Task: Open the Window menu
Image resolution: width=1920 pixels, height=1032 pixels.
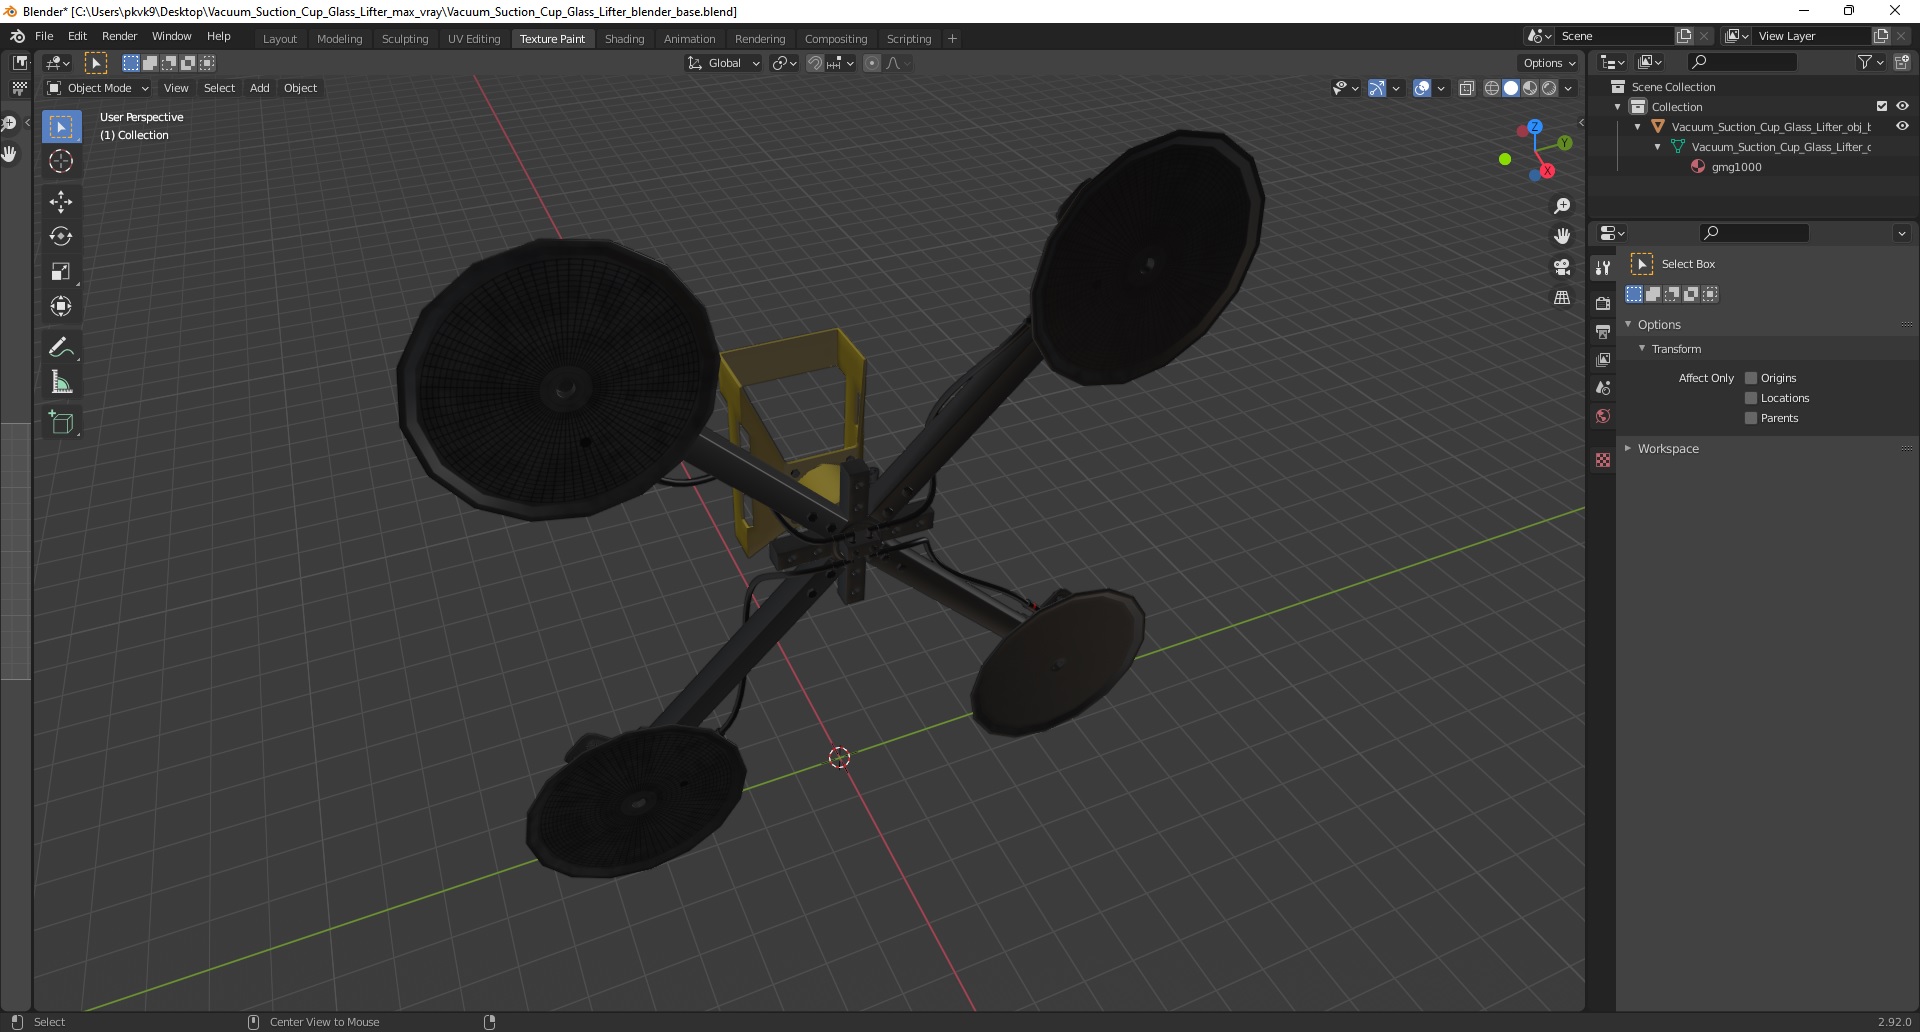Action: click(171, 36)
